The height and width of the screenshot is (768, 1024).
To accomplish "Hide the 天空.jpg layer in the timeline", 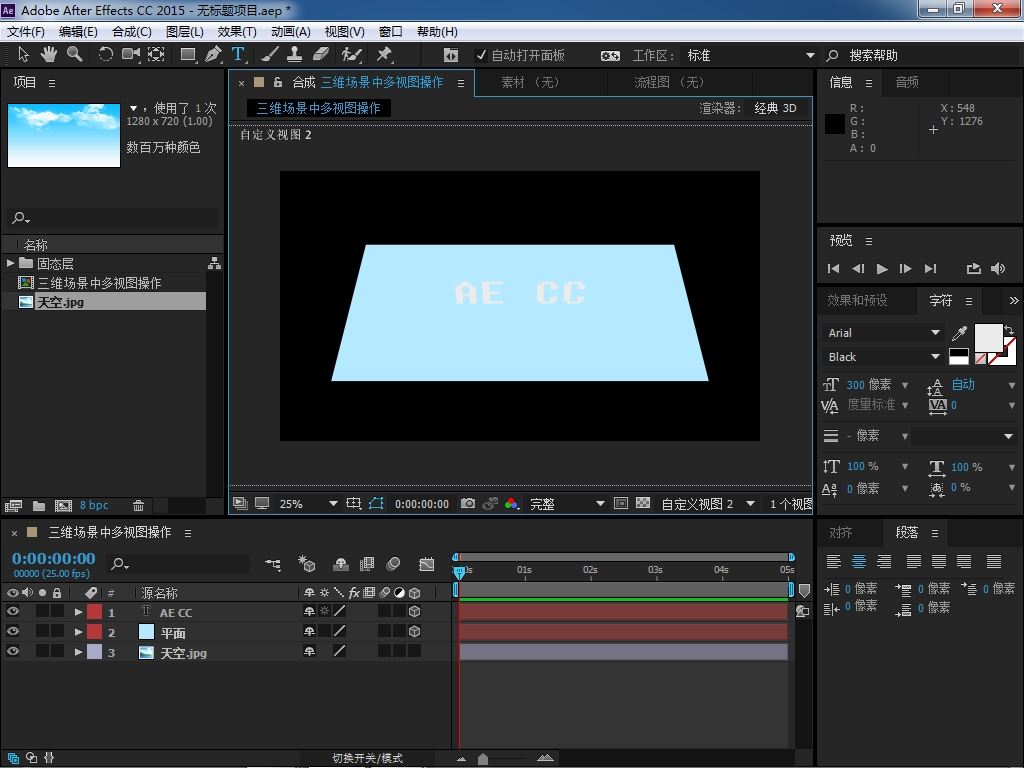I will coord(12,651).
